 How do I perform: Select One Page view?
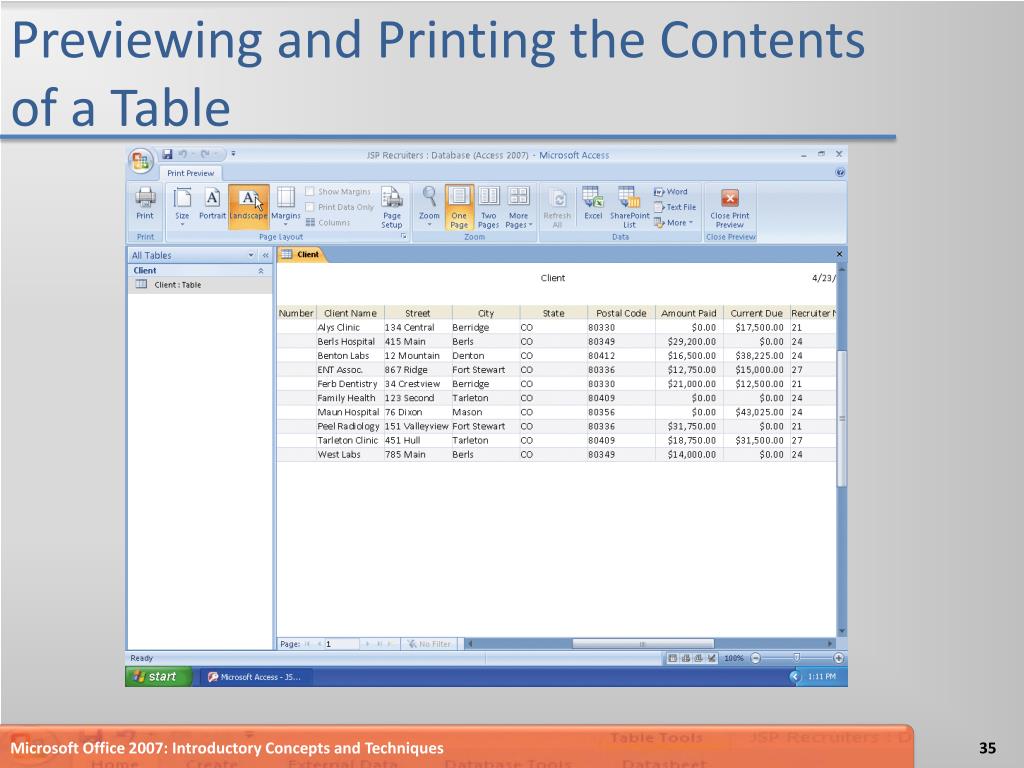[459, 207]
